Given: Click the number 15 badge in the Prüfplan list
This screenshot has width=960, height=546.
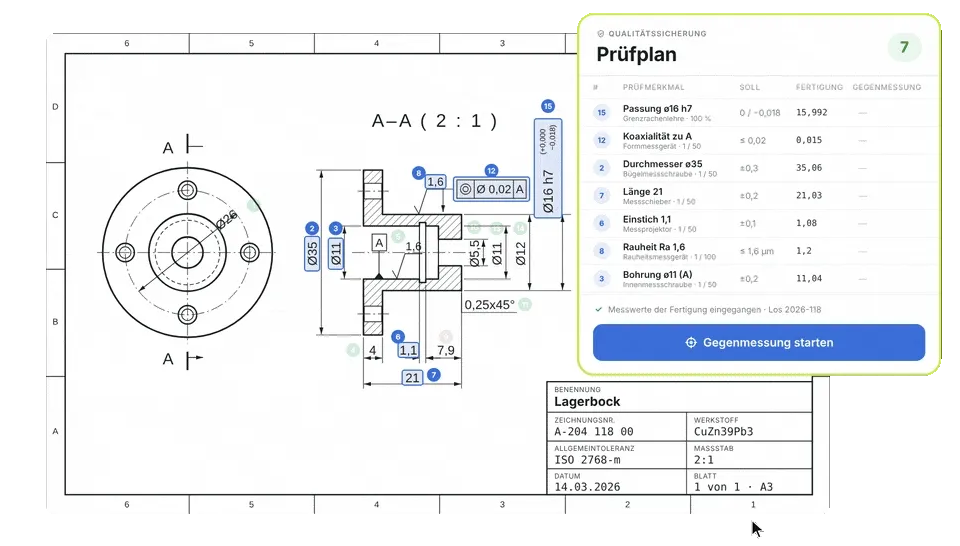Looking at the screenshot, I should tap(602, 113).
